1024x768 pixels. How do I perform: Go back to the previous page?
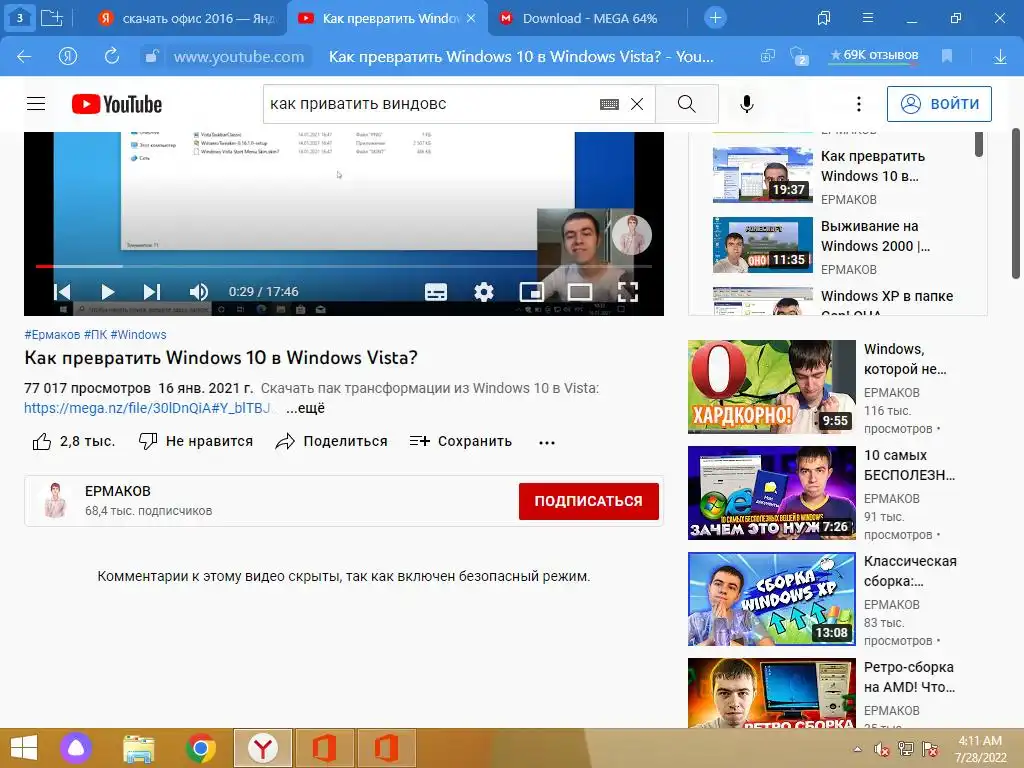click(24, 57)
